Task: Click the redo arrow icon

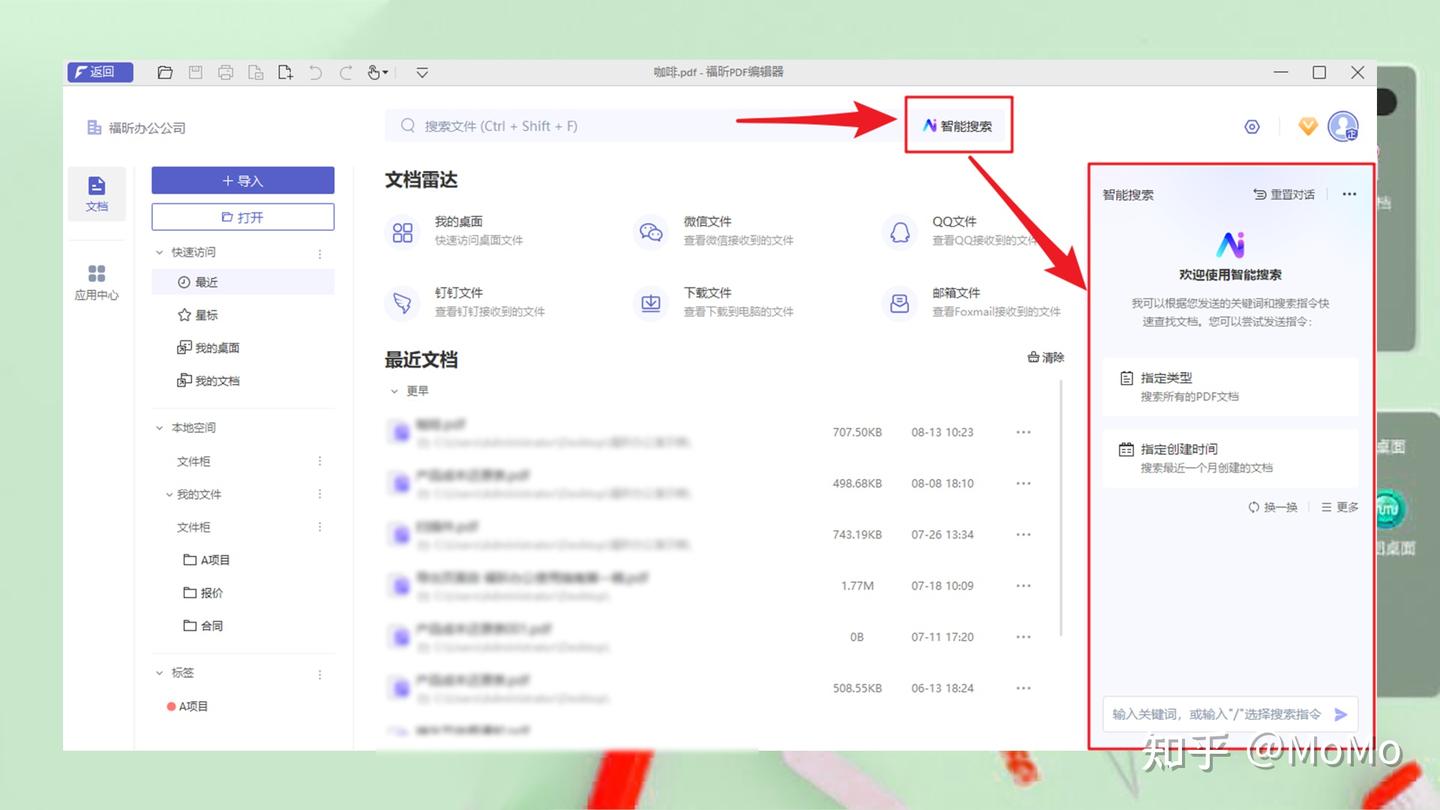Action: click(346, 72)
